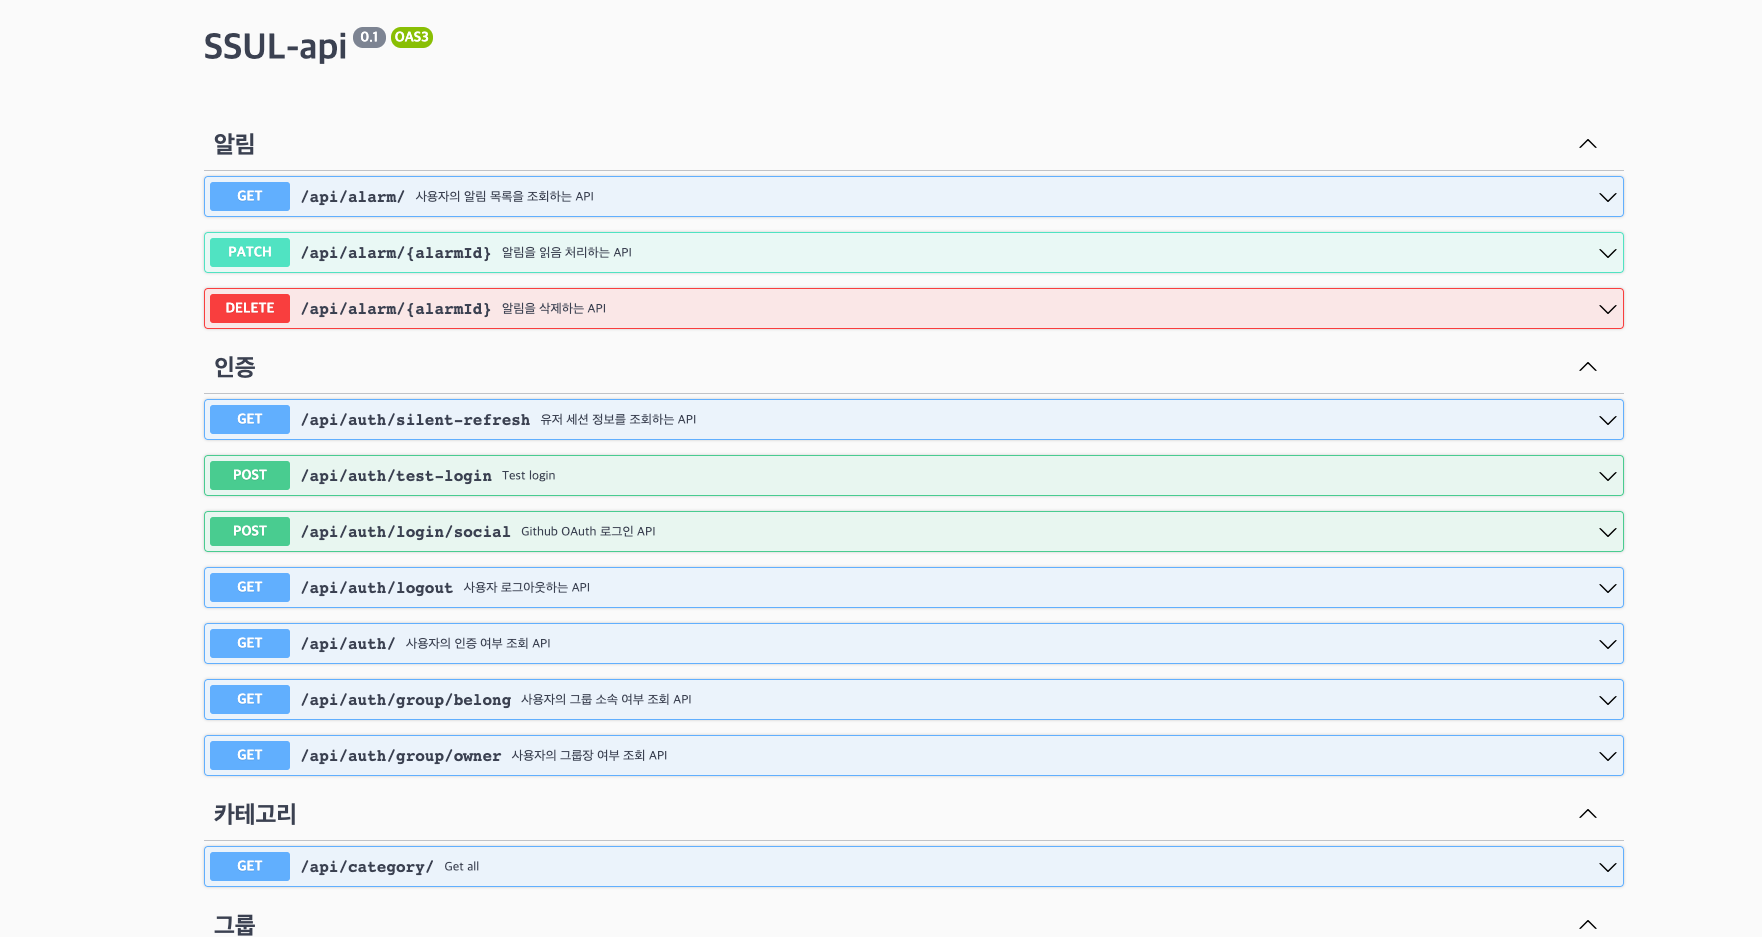Click GET badge for group/owner

250,755
